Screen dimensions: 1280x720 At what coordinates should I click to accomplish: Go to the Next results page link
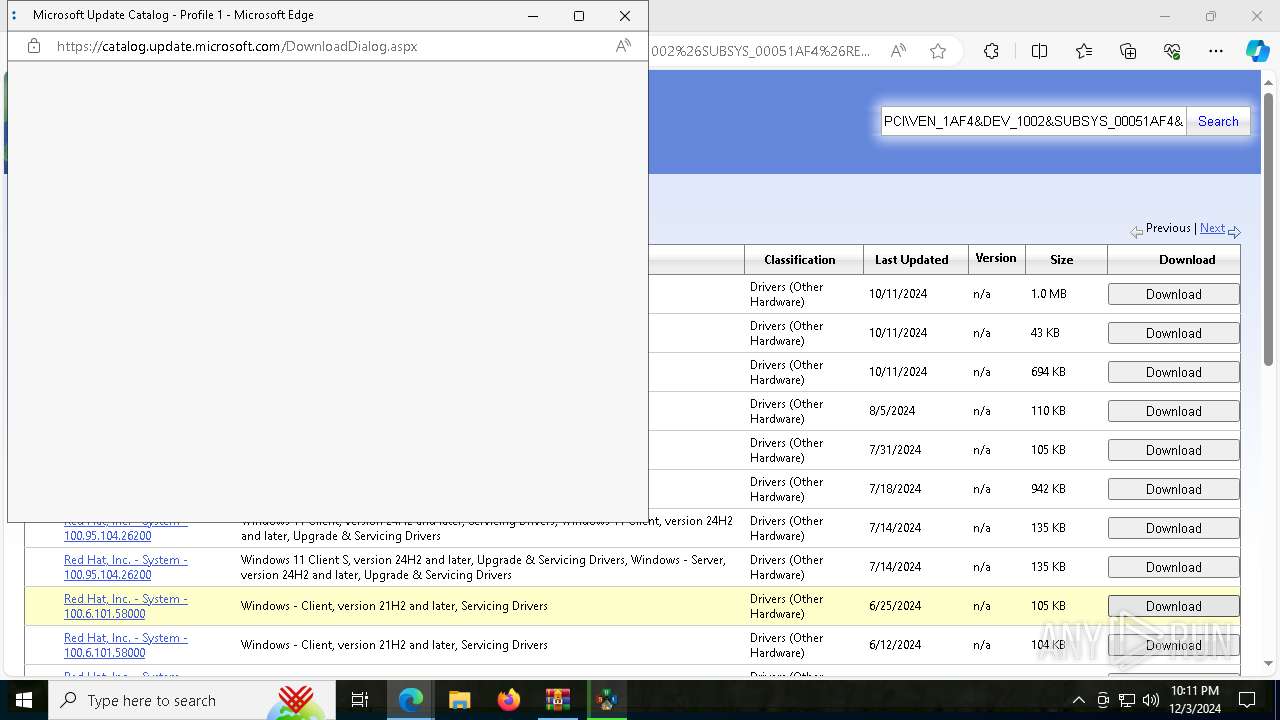tap(1212, 228)
